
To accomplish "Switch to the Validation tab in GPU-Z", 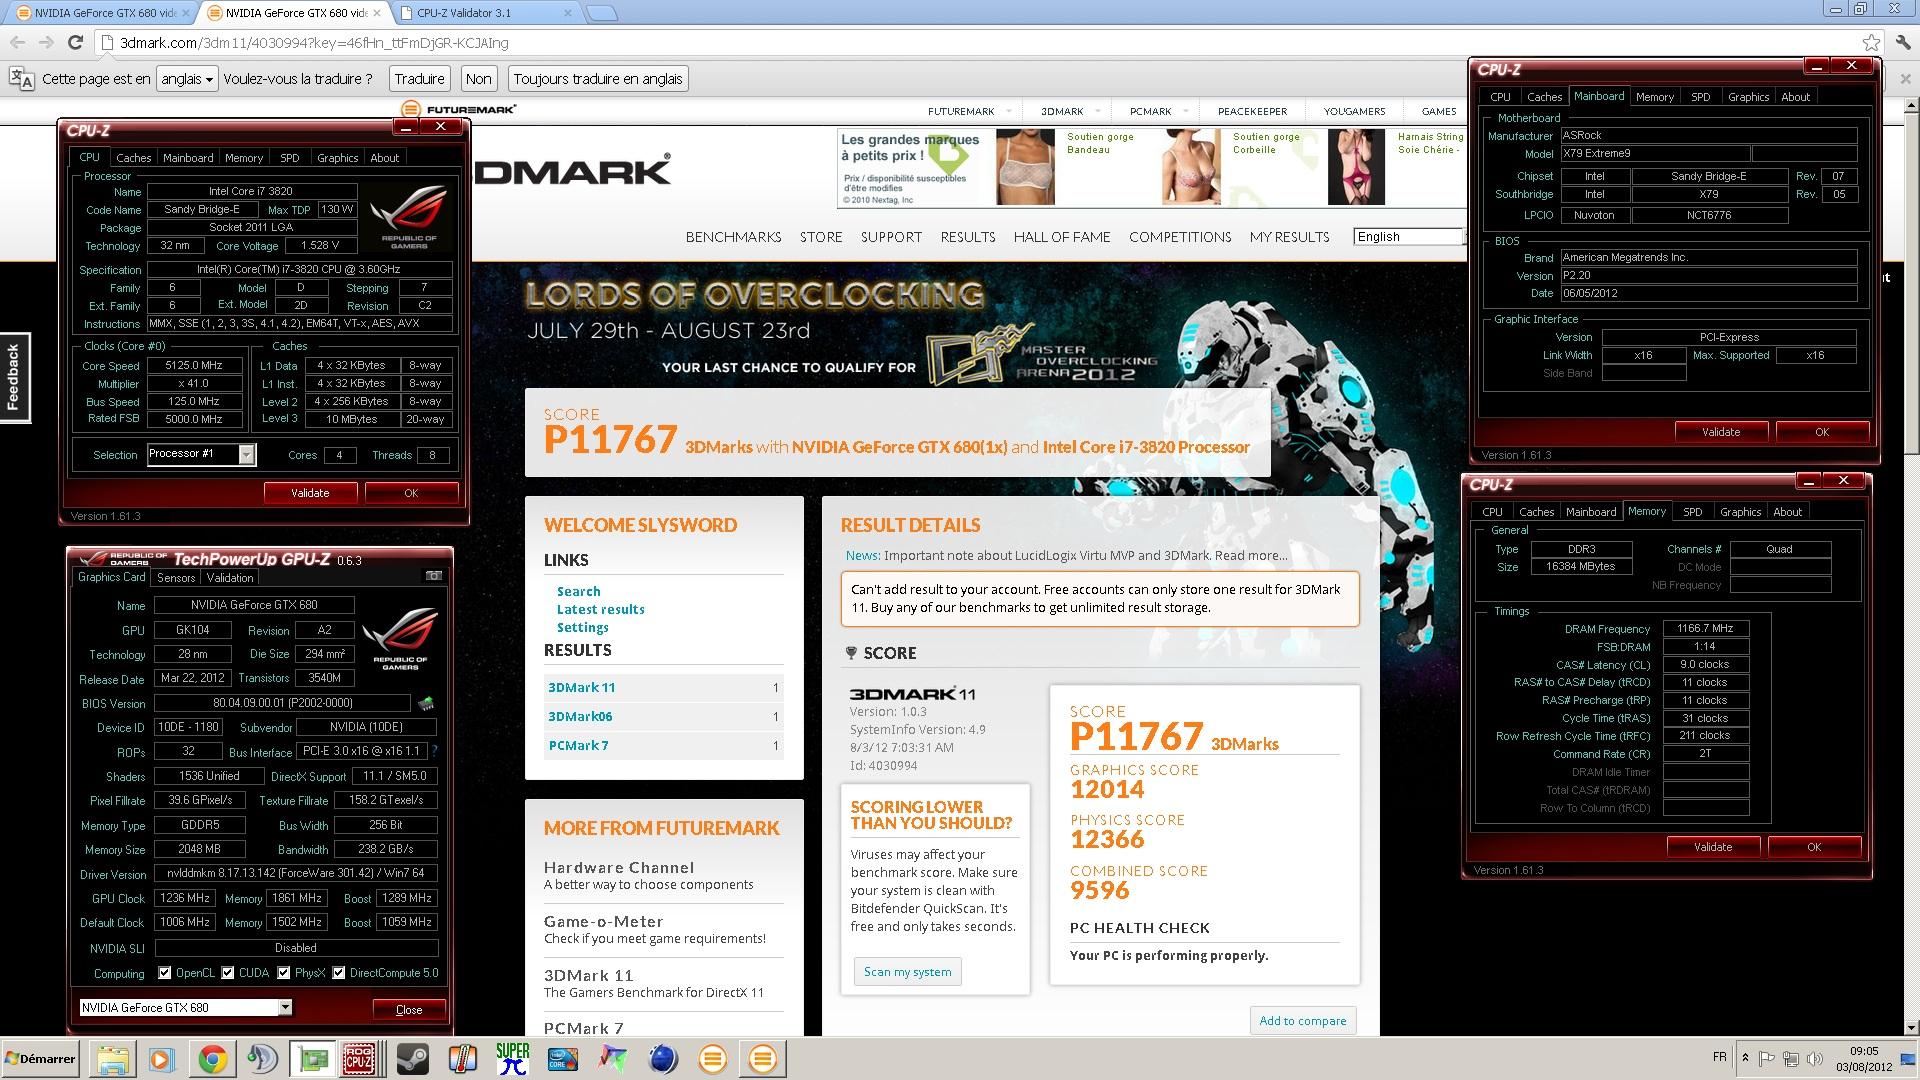I will pos(230,578).
